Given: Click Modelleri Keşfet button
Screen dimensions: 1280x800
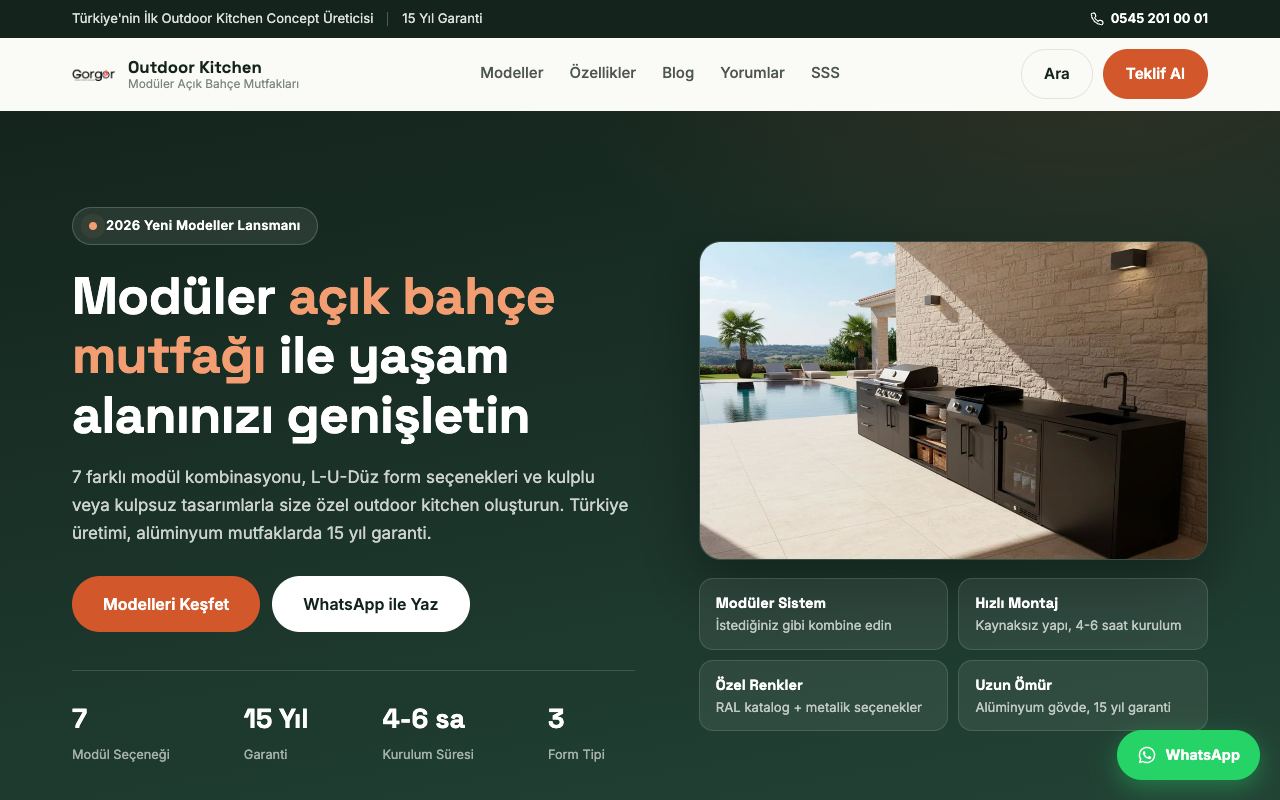Looking at the screenshot, I should pyautogui.click(x=166, y=604).
